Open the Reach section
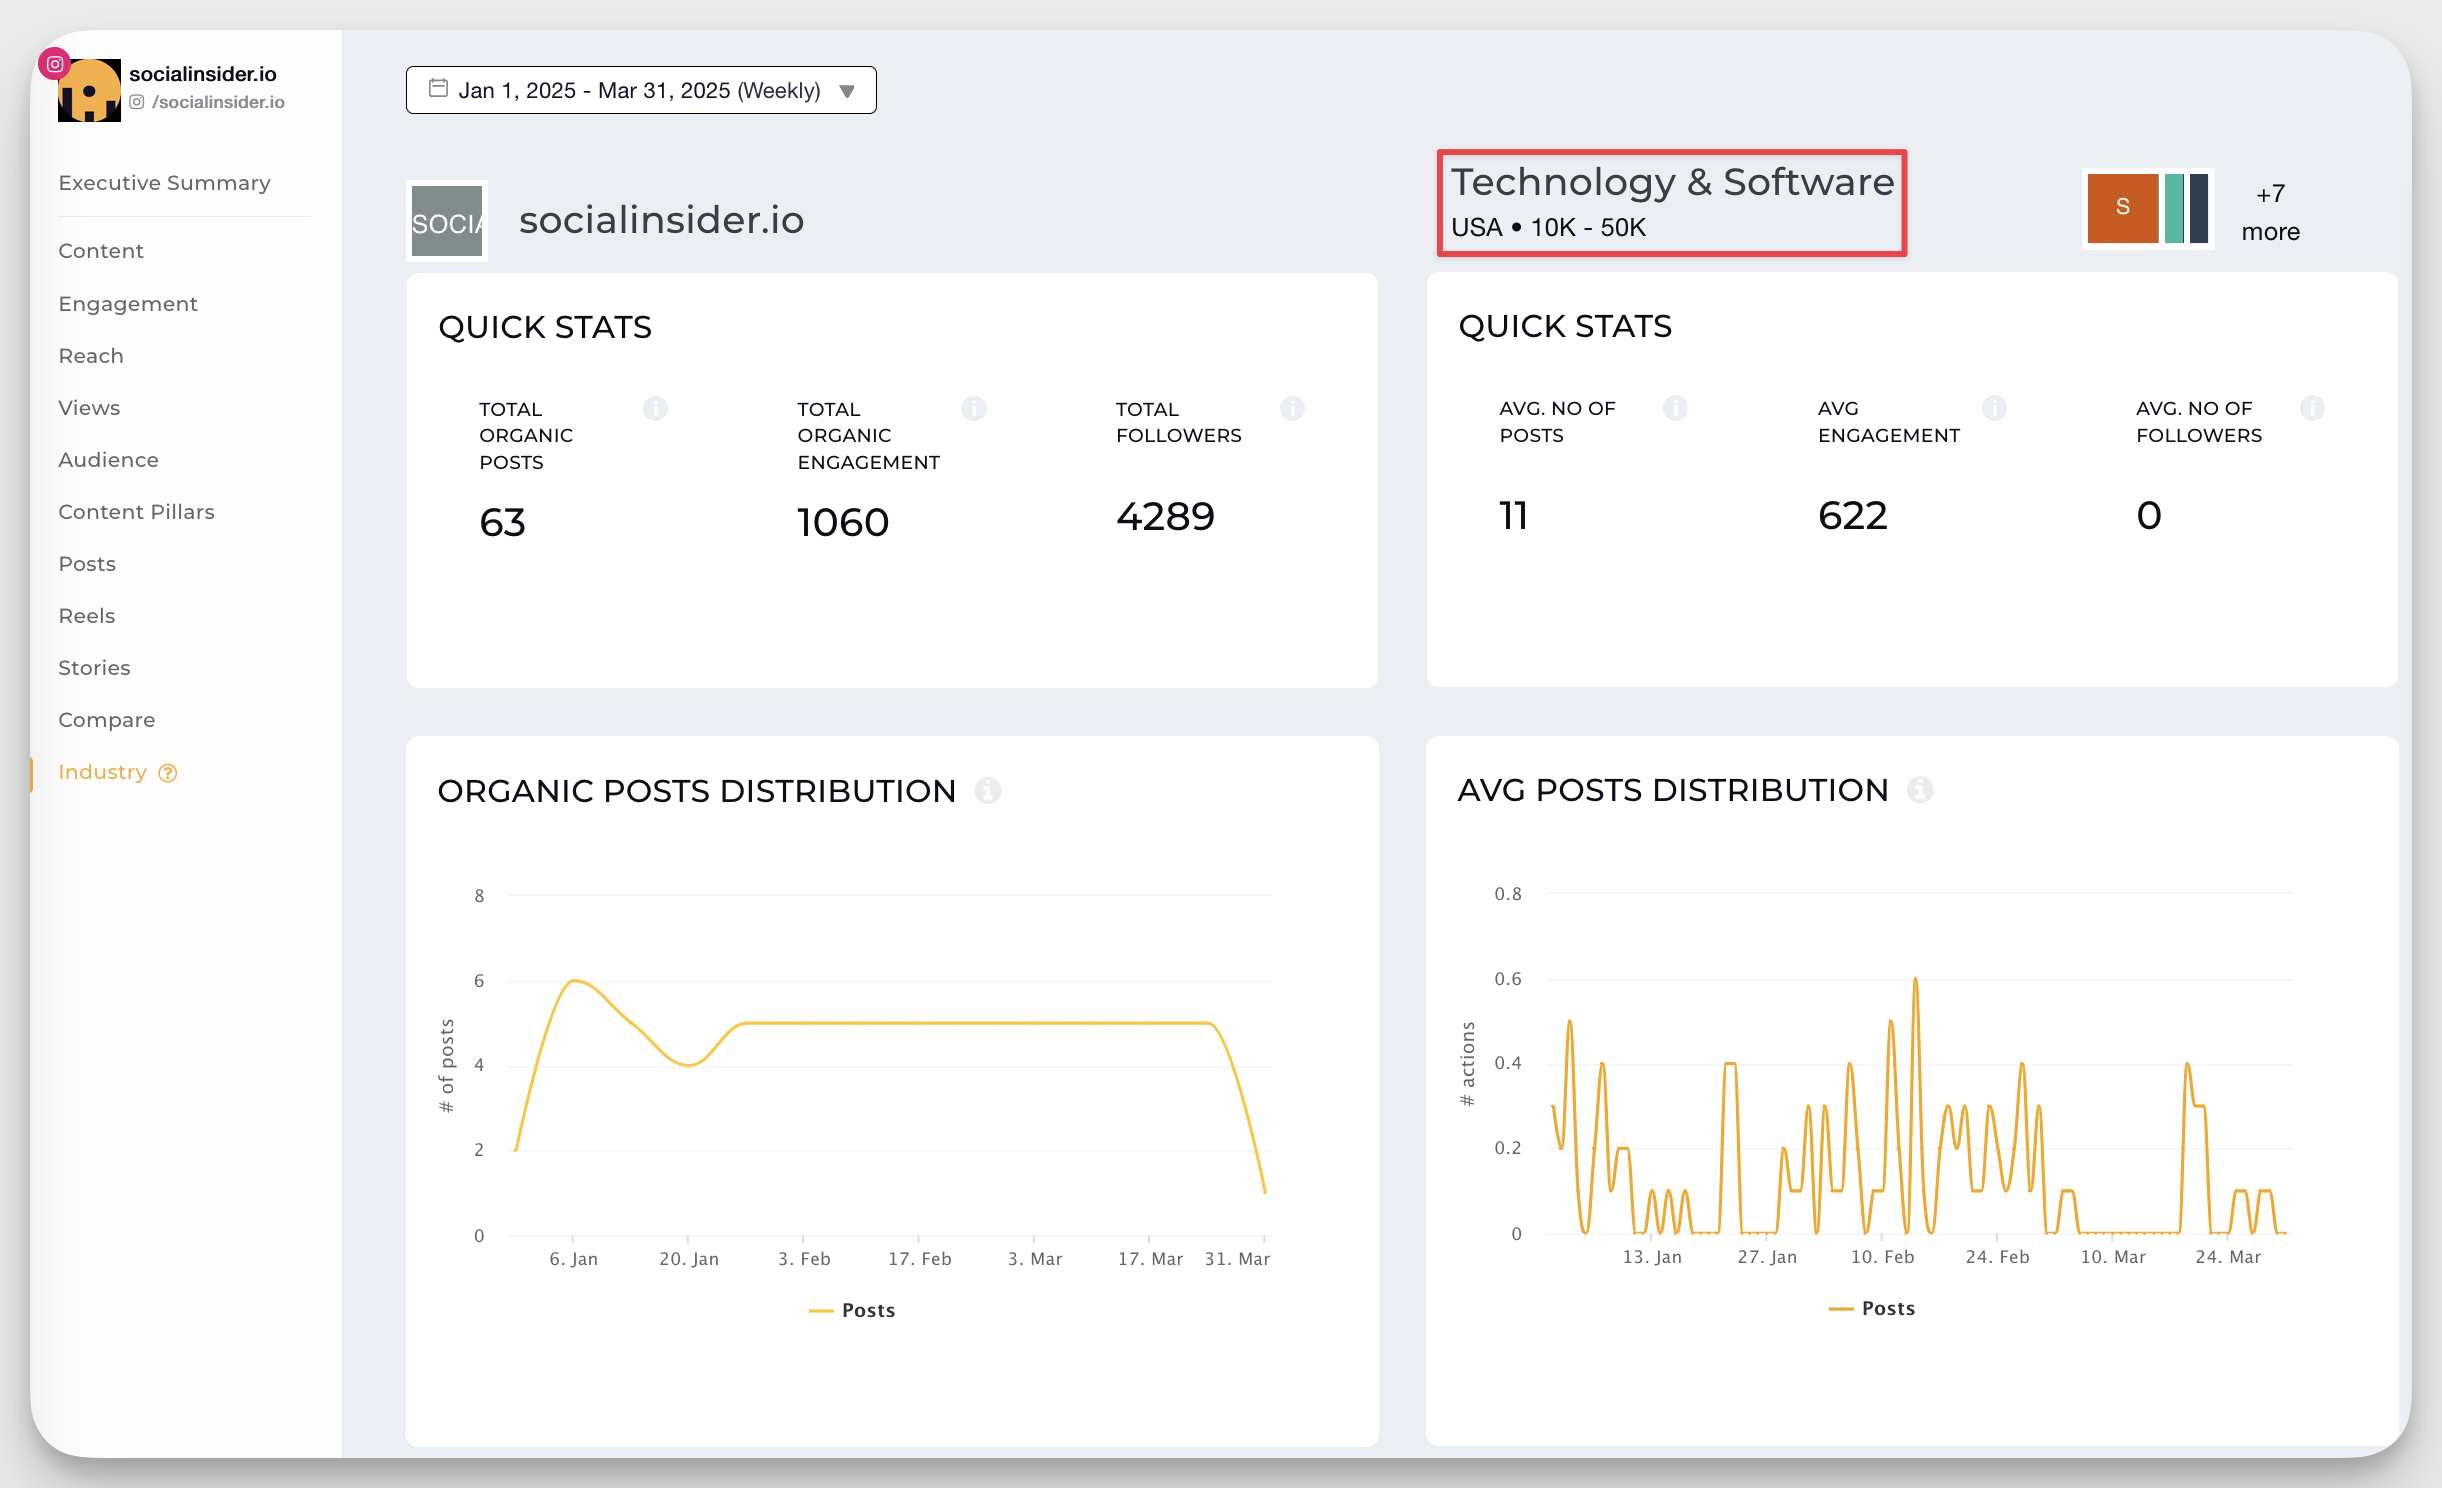This screenshot has width=2442, height=1488. click(x=91, y=356)
